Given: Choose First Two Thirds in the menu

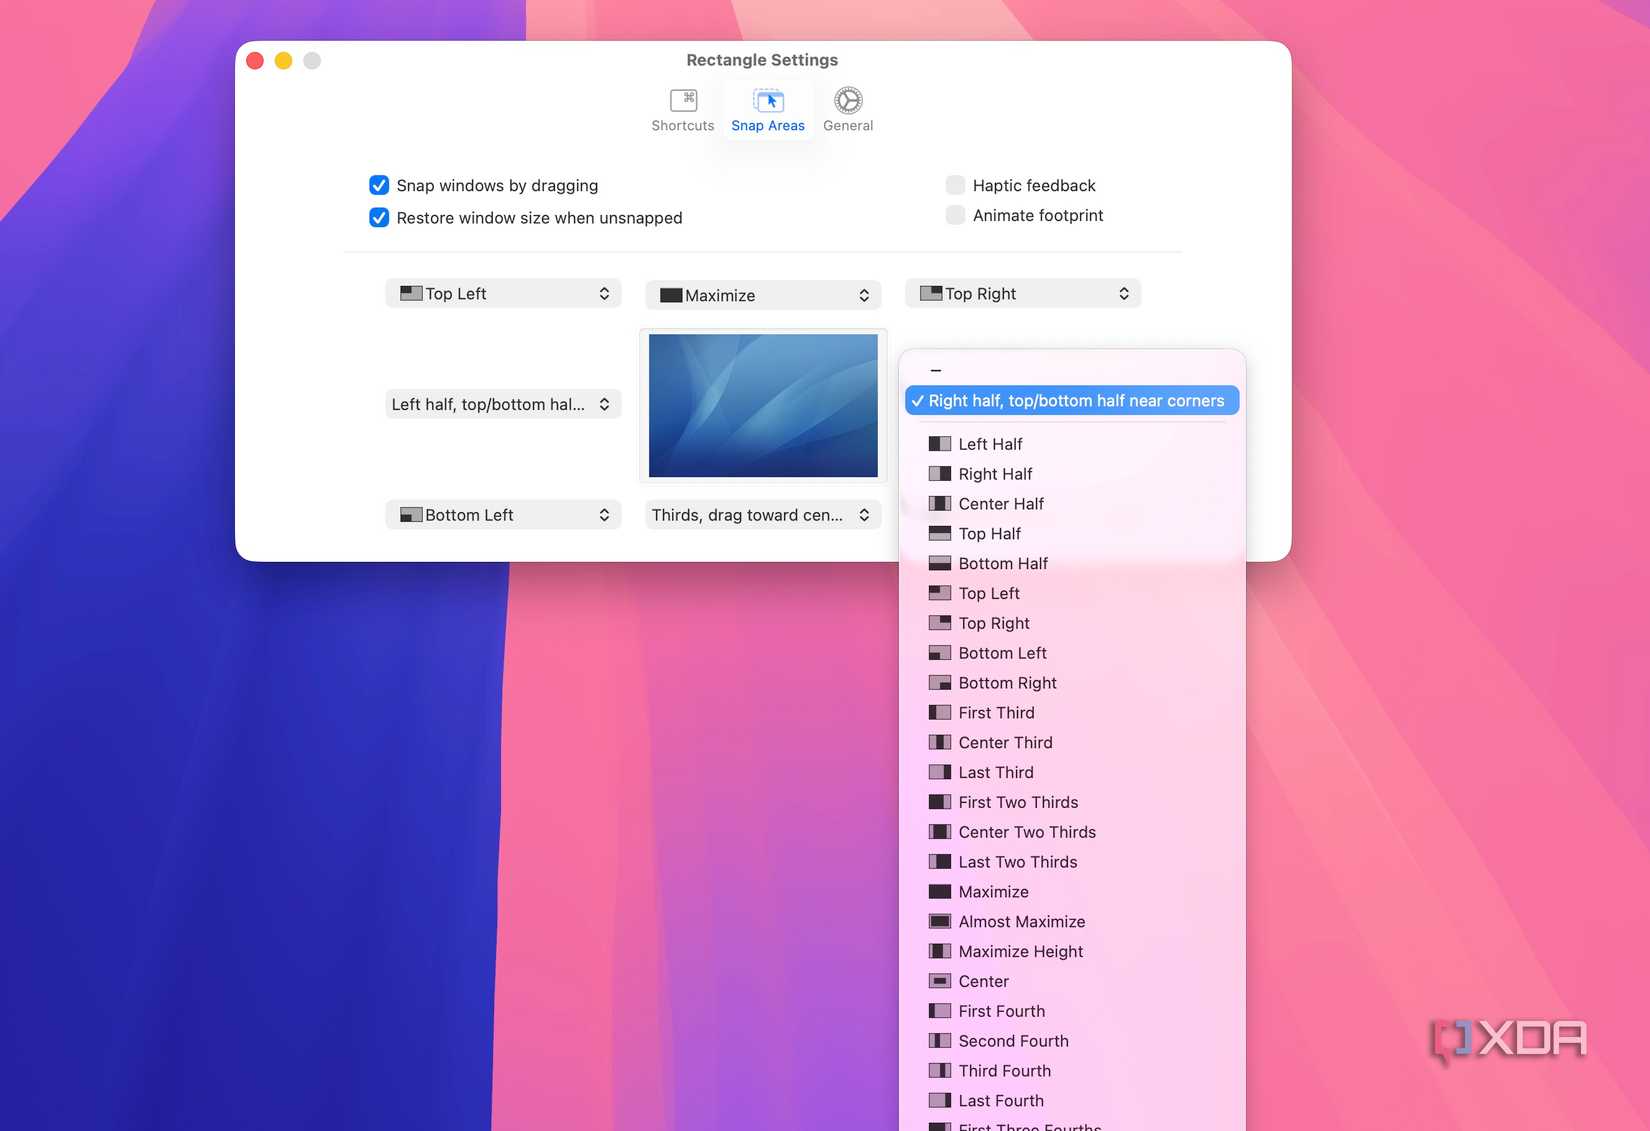Looking at the screenshot, I should (x=1018, y=801).
